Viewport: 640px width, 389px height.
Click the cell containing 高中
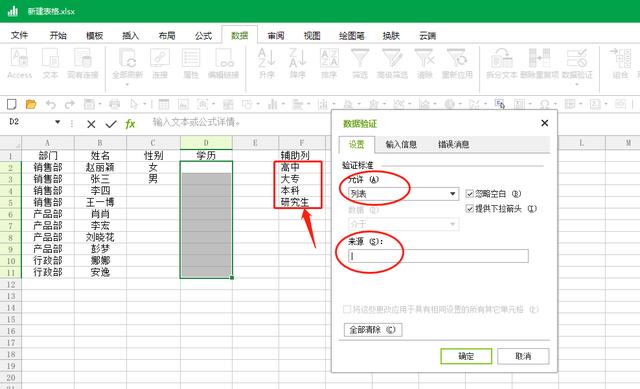coord(302,167)
